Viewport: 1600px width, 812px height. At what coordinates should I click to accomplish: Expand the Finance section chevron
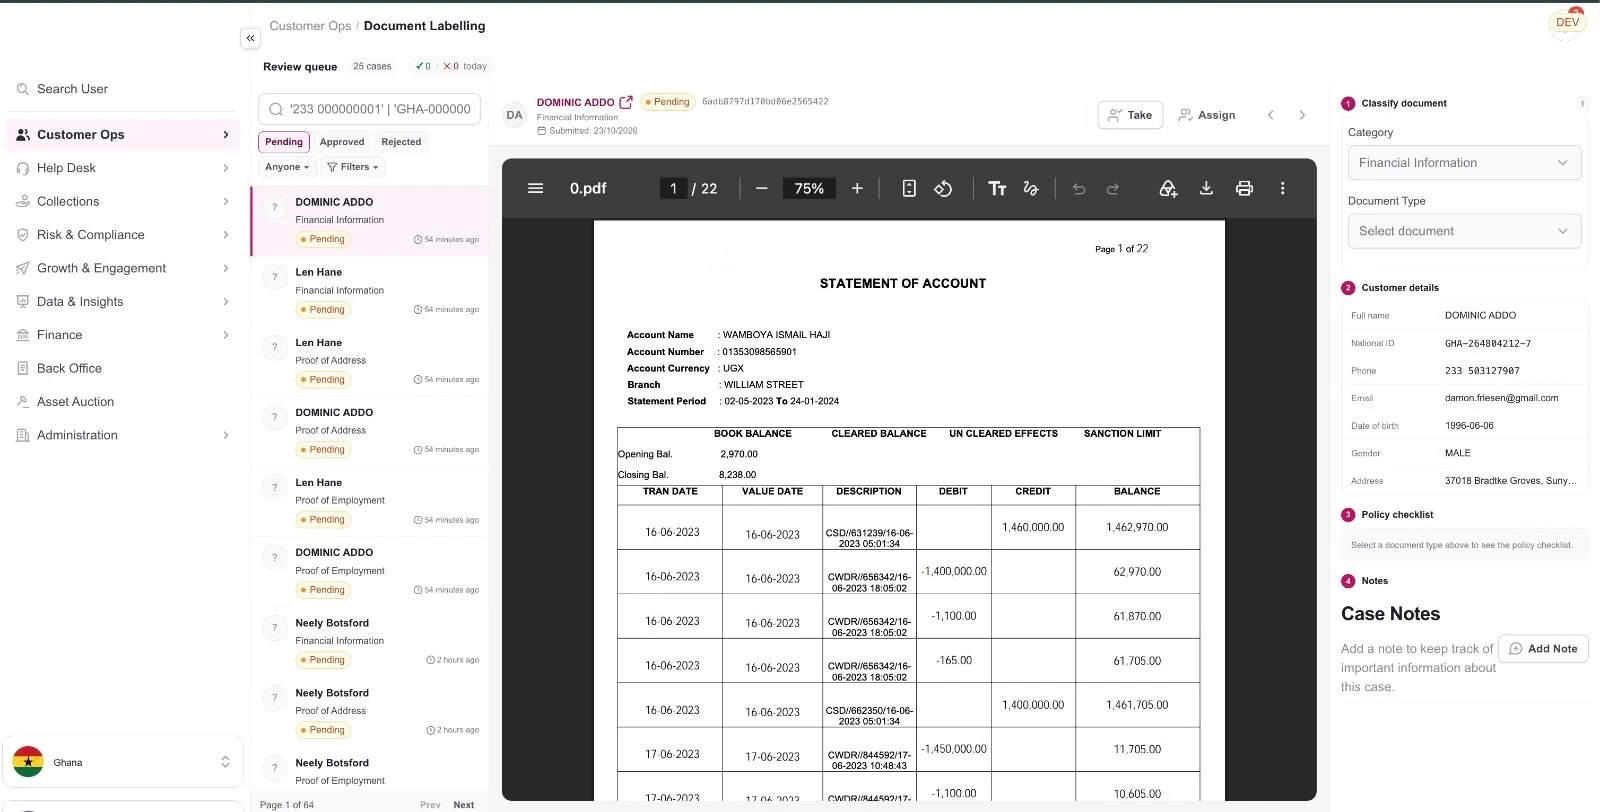(226, 335)
